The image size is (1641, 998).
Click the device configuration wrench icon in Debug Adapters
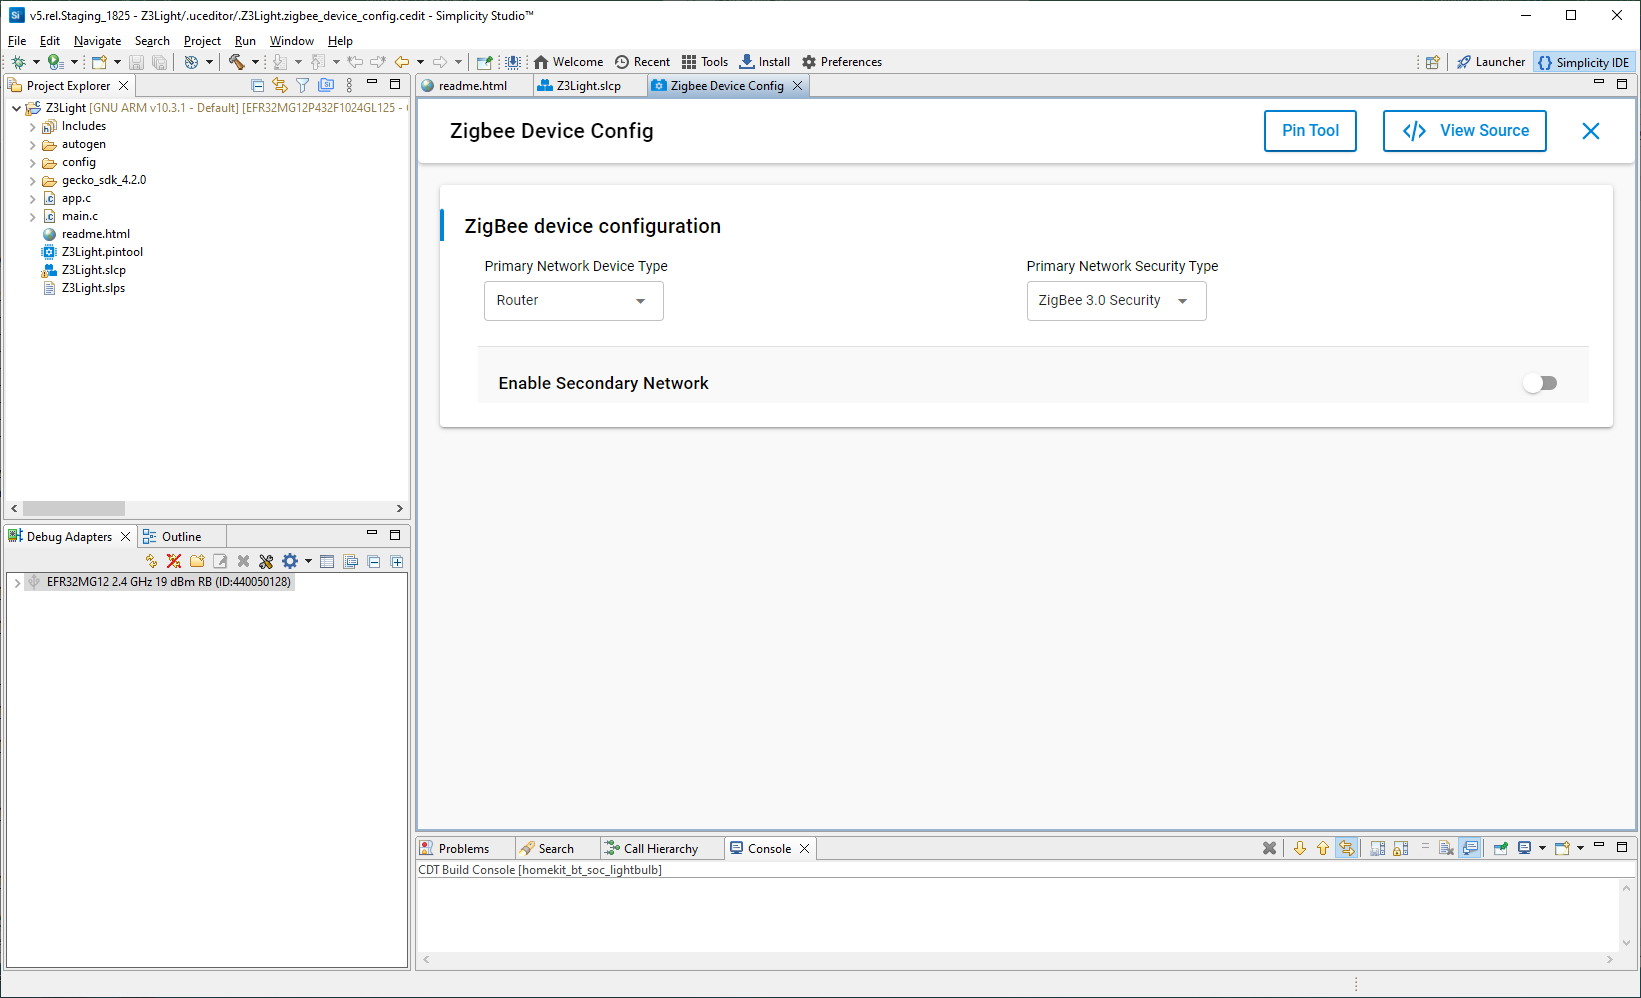tap(266, 562)
